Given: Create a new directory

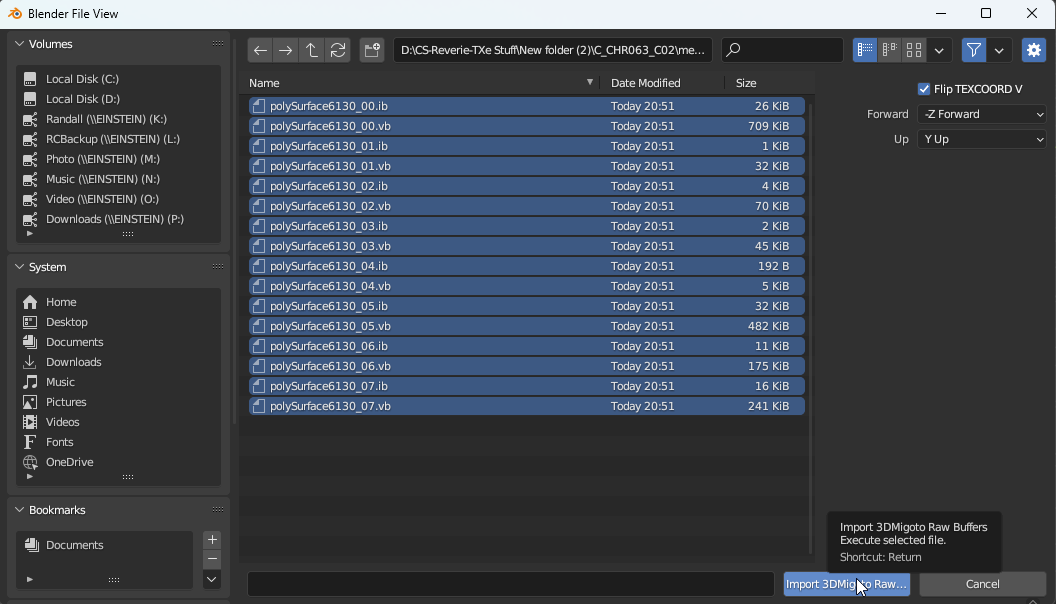Looking at the screenshot, I should 372,50.
